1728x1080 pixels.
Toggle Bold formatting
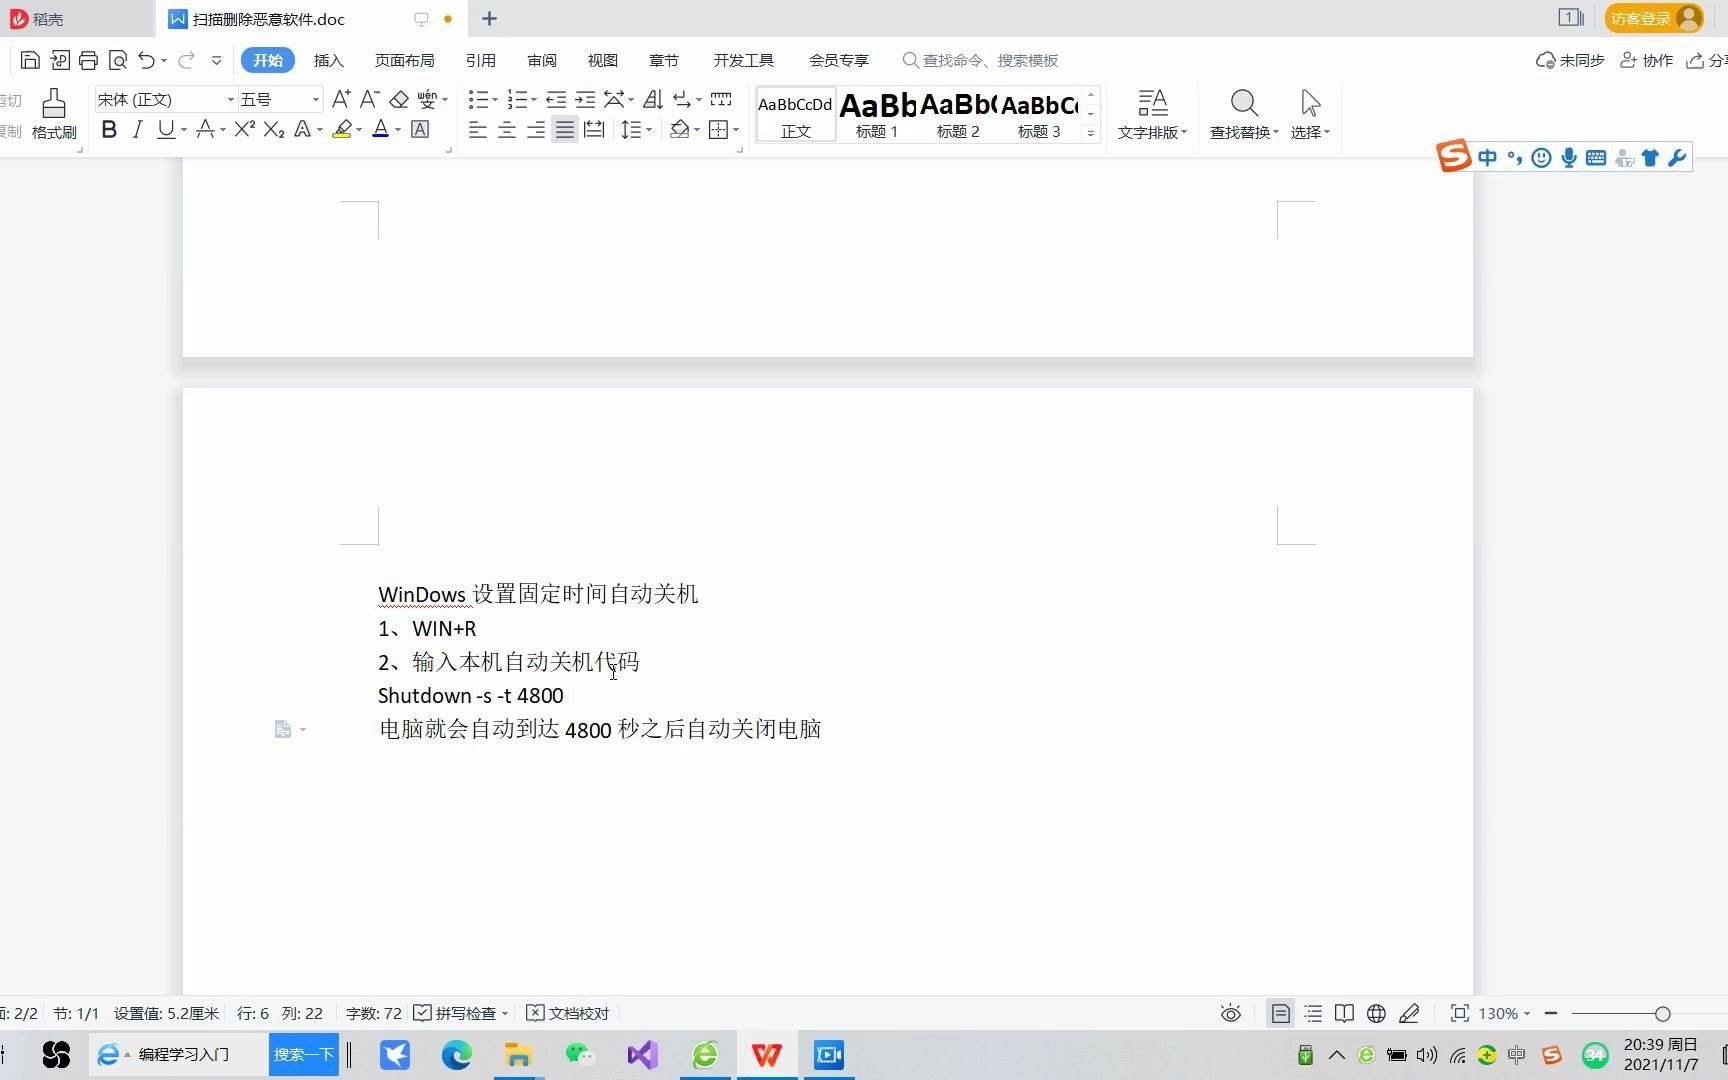[109, 129]
